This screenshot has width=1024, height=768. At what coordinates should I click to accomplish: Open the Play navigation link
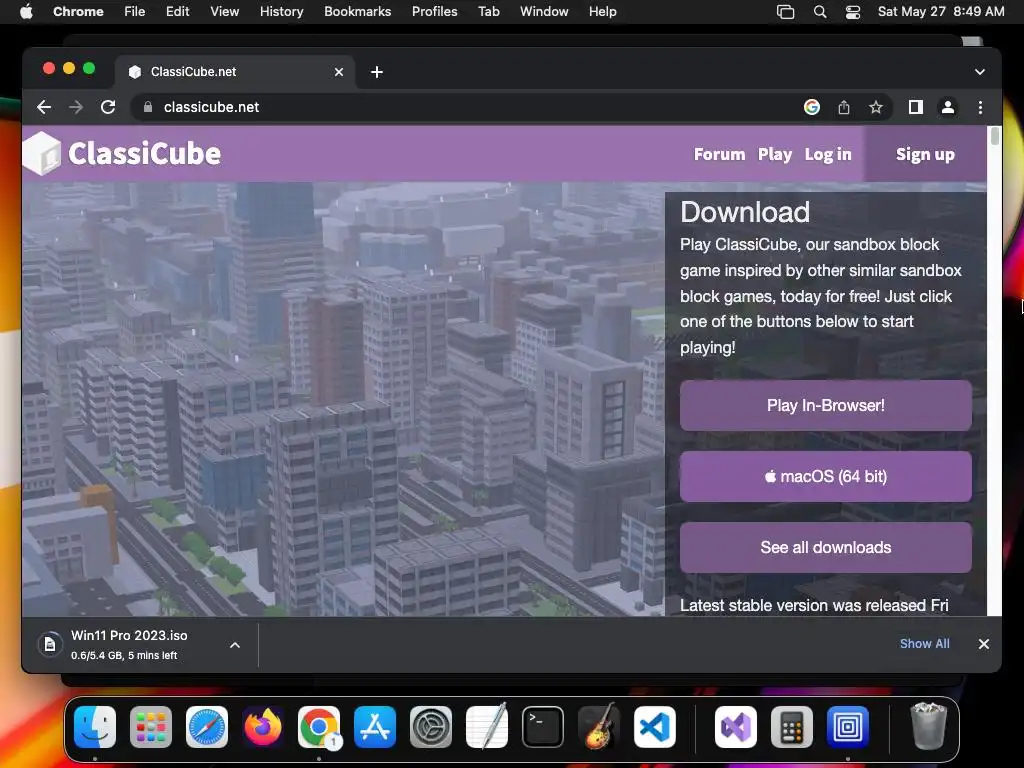(775, 154)
